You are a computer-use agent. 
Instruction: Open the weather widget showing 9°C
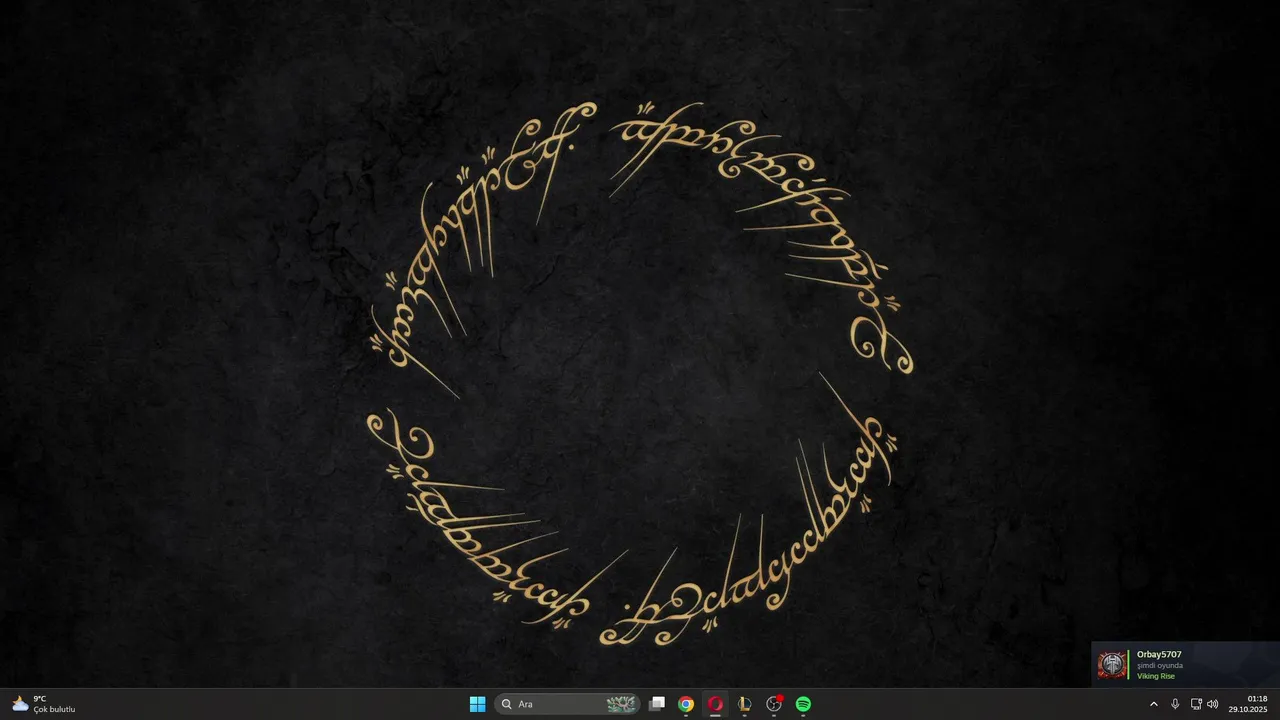point(44,704)
